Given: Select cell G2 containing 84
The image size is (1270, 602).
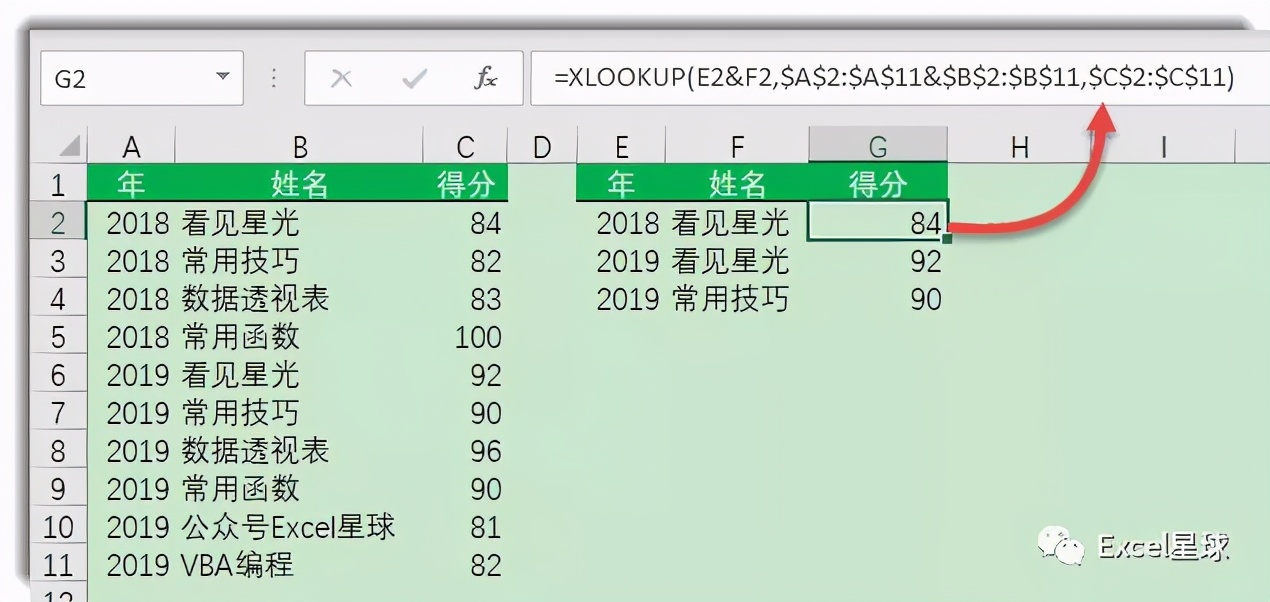Looking at the screenshot, I should tap(878, 222).
